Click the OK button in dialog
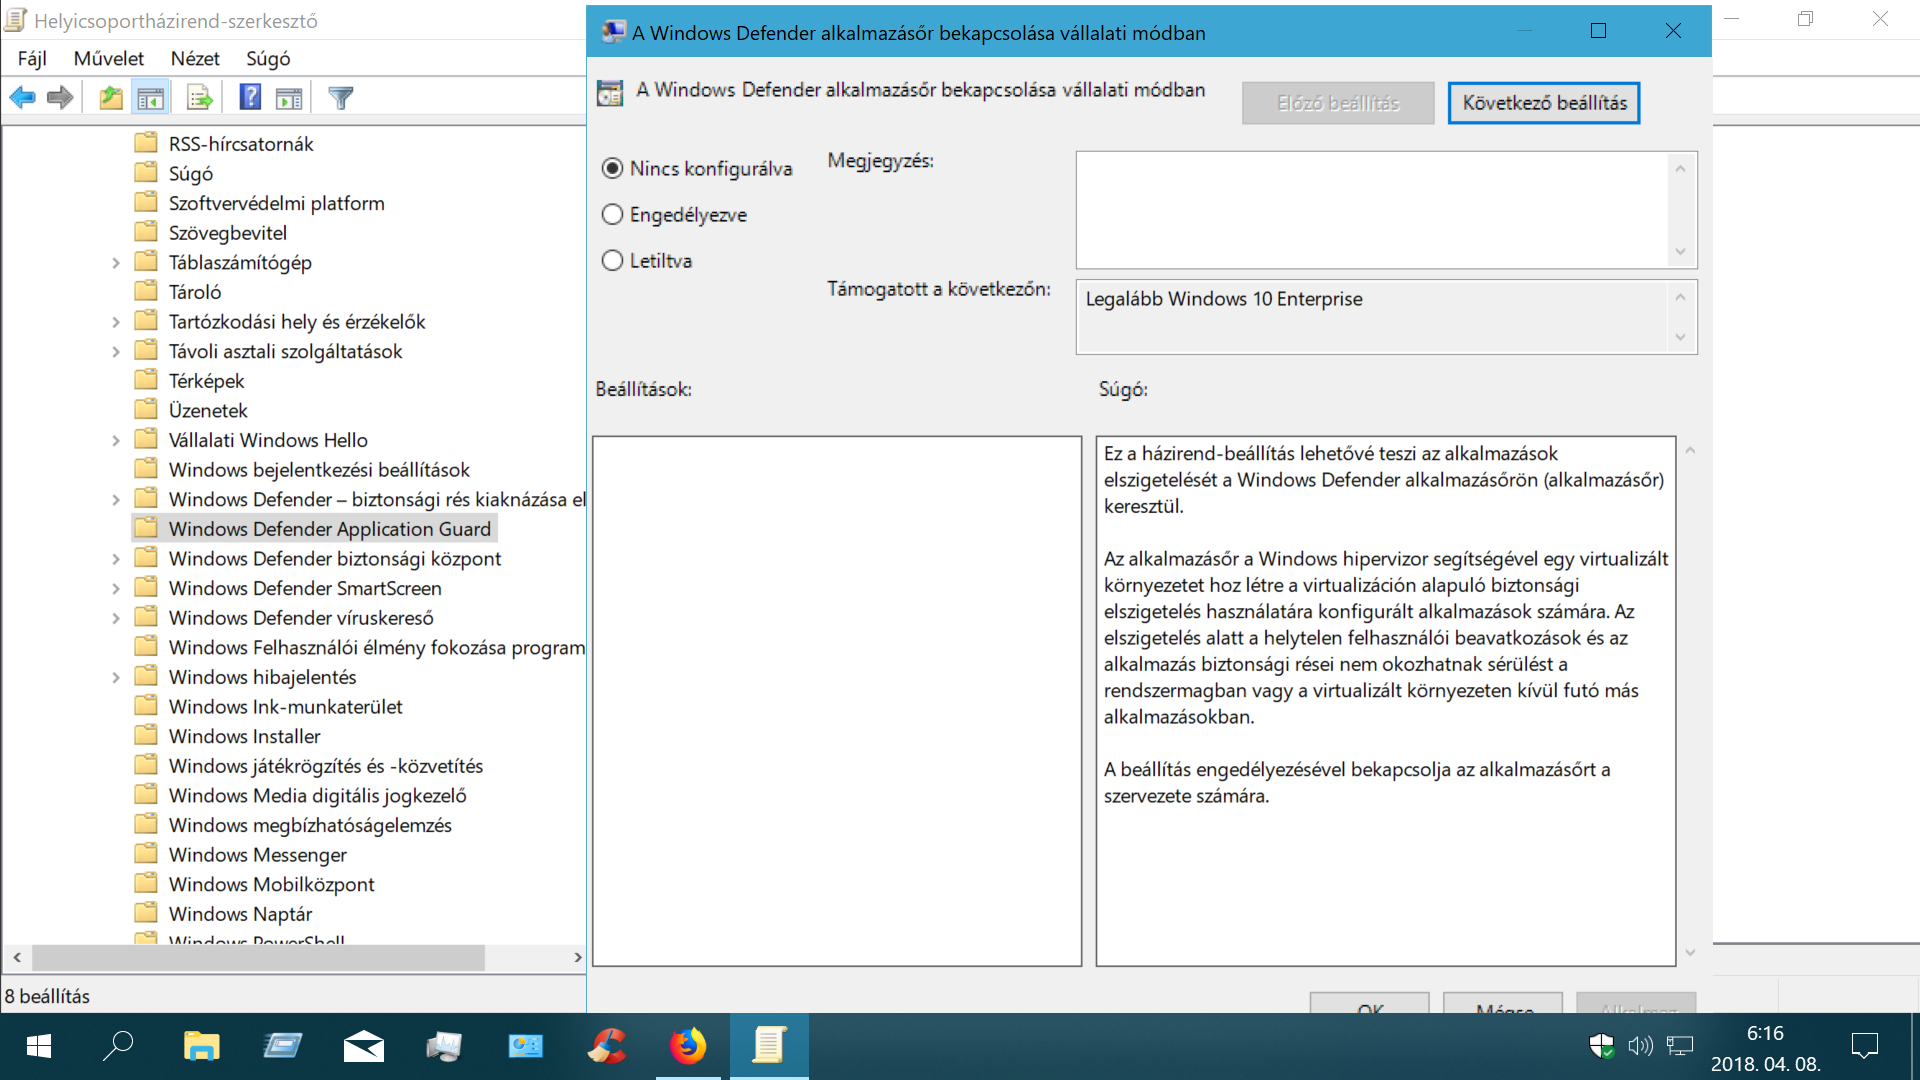The height and width of the screenshot is (1080, 1920). point(1370,1003)
